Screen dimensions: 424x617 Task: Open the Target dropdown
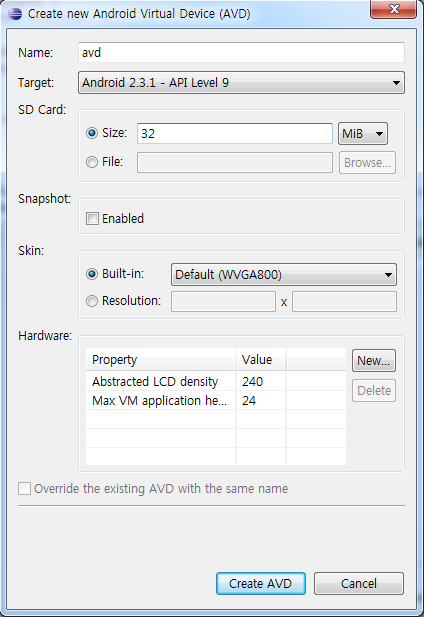241,83
